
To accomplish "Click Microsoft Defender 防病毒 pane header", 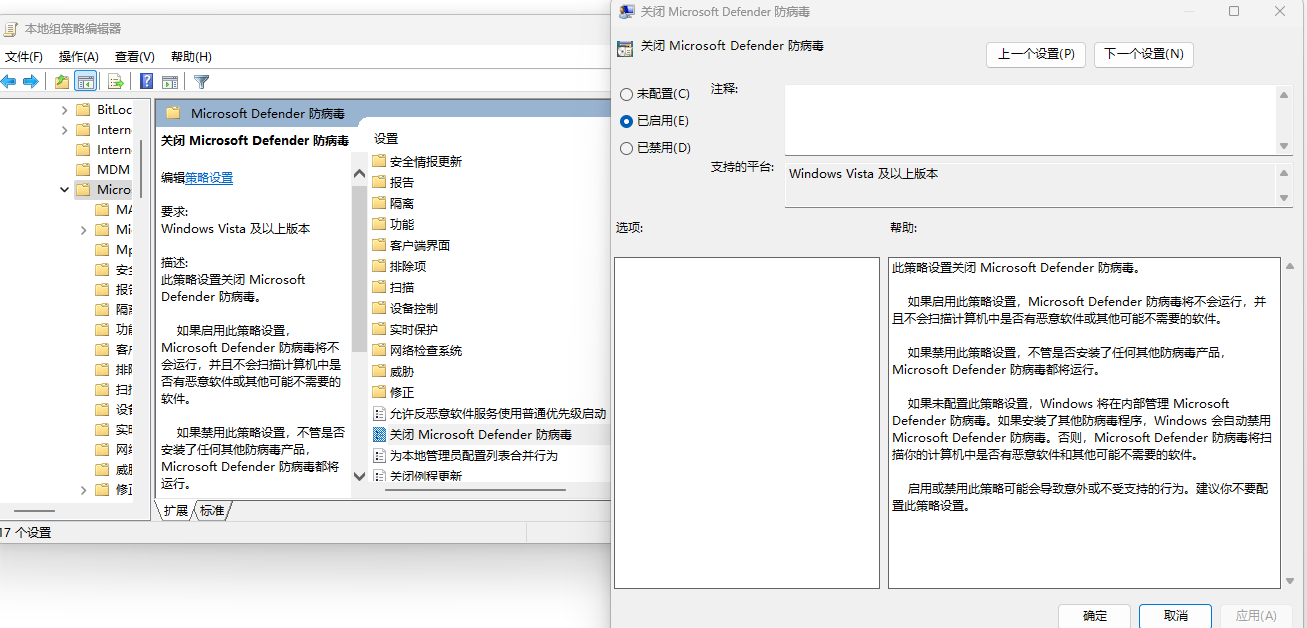I will [270, 113].
